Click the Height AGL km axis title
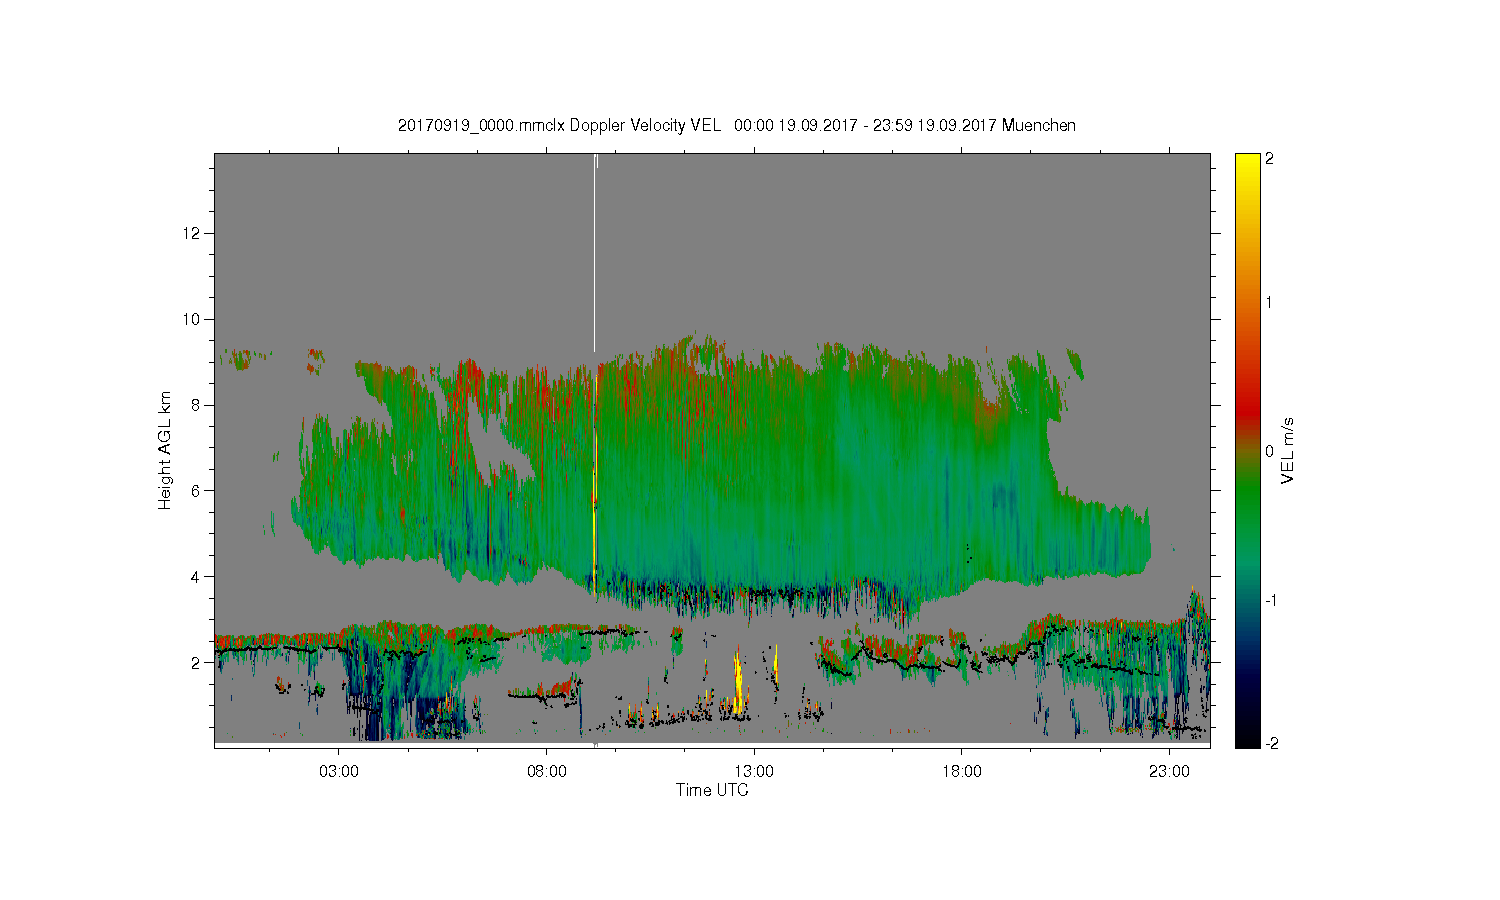 [165, 450]
